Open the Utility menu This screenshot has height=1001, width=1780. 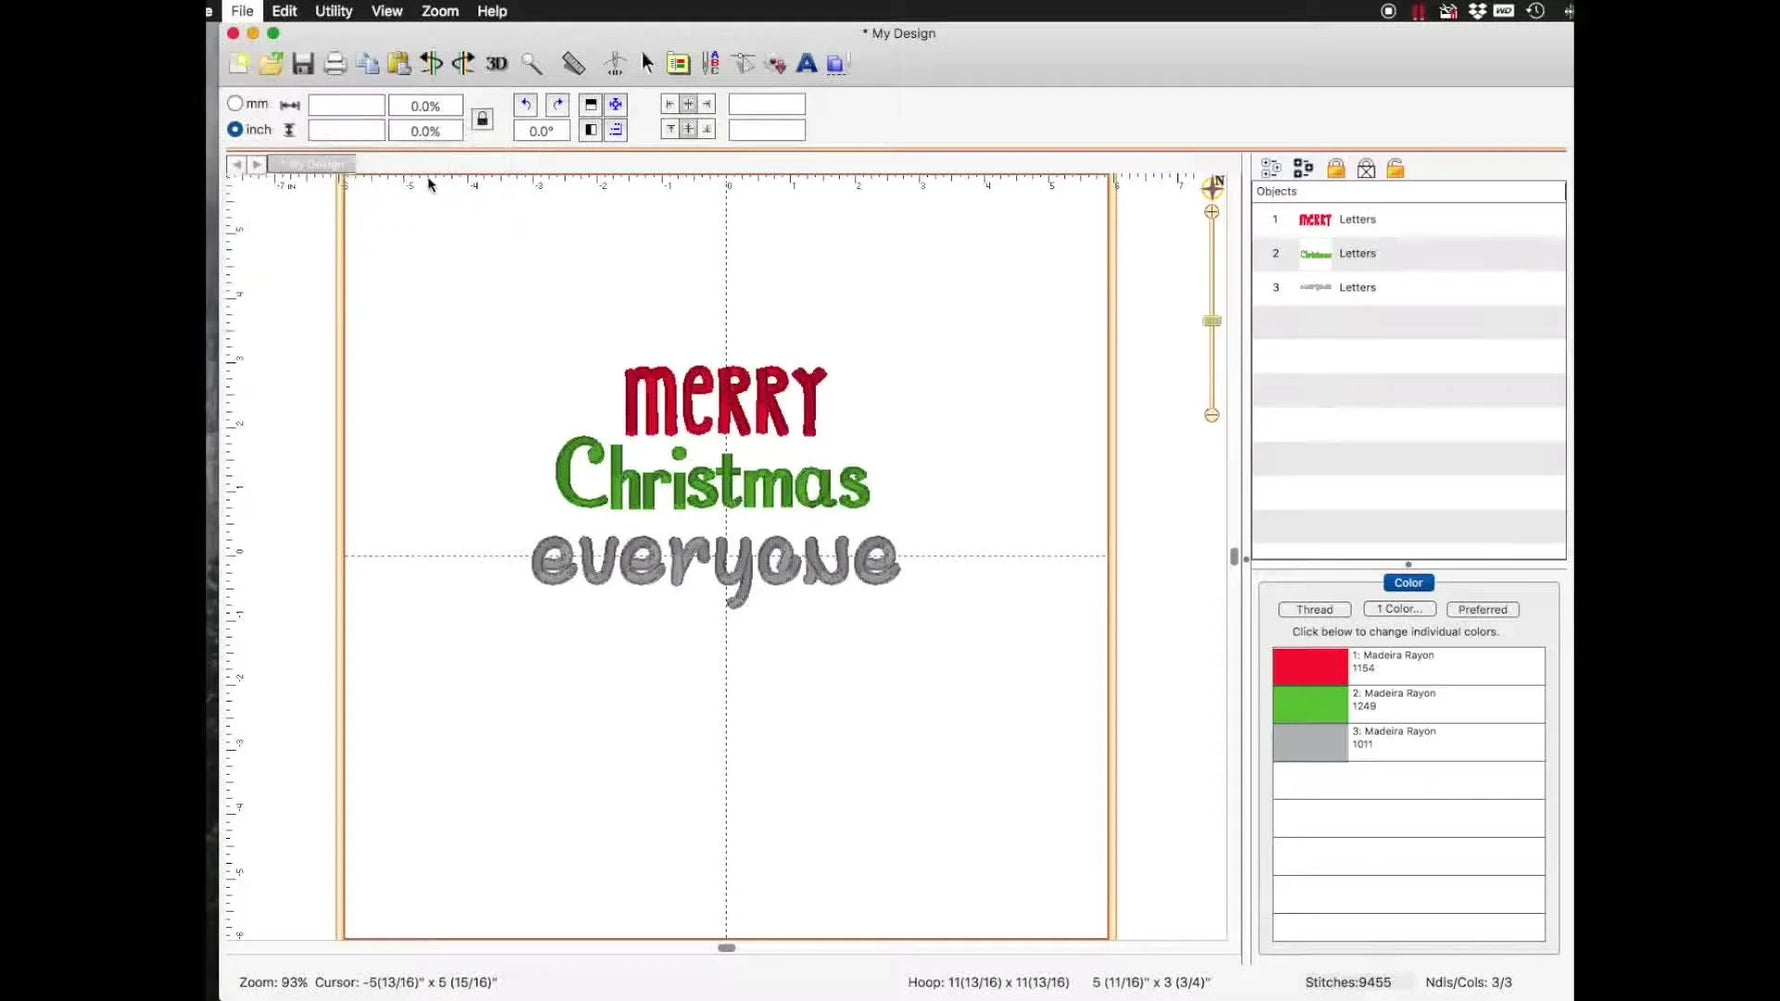click(x=334, y=11)
